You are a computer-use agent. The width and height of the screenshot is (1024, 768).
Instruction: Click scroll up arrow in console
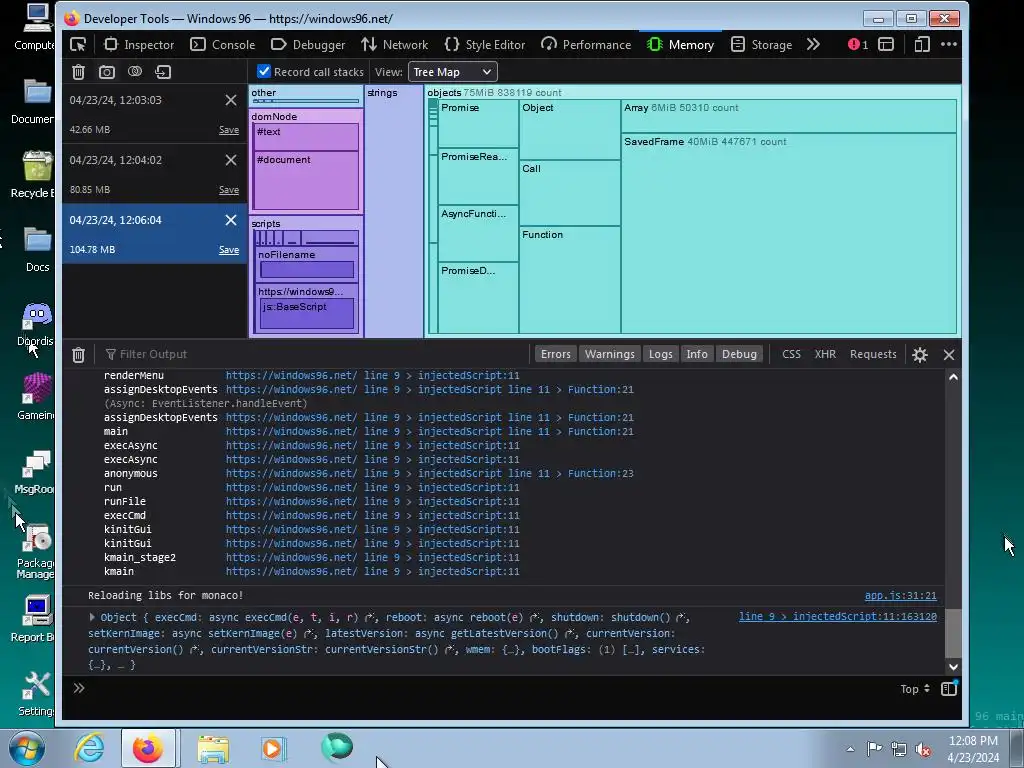[x=953, y=377]
